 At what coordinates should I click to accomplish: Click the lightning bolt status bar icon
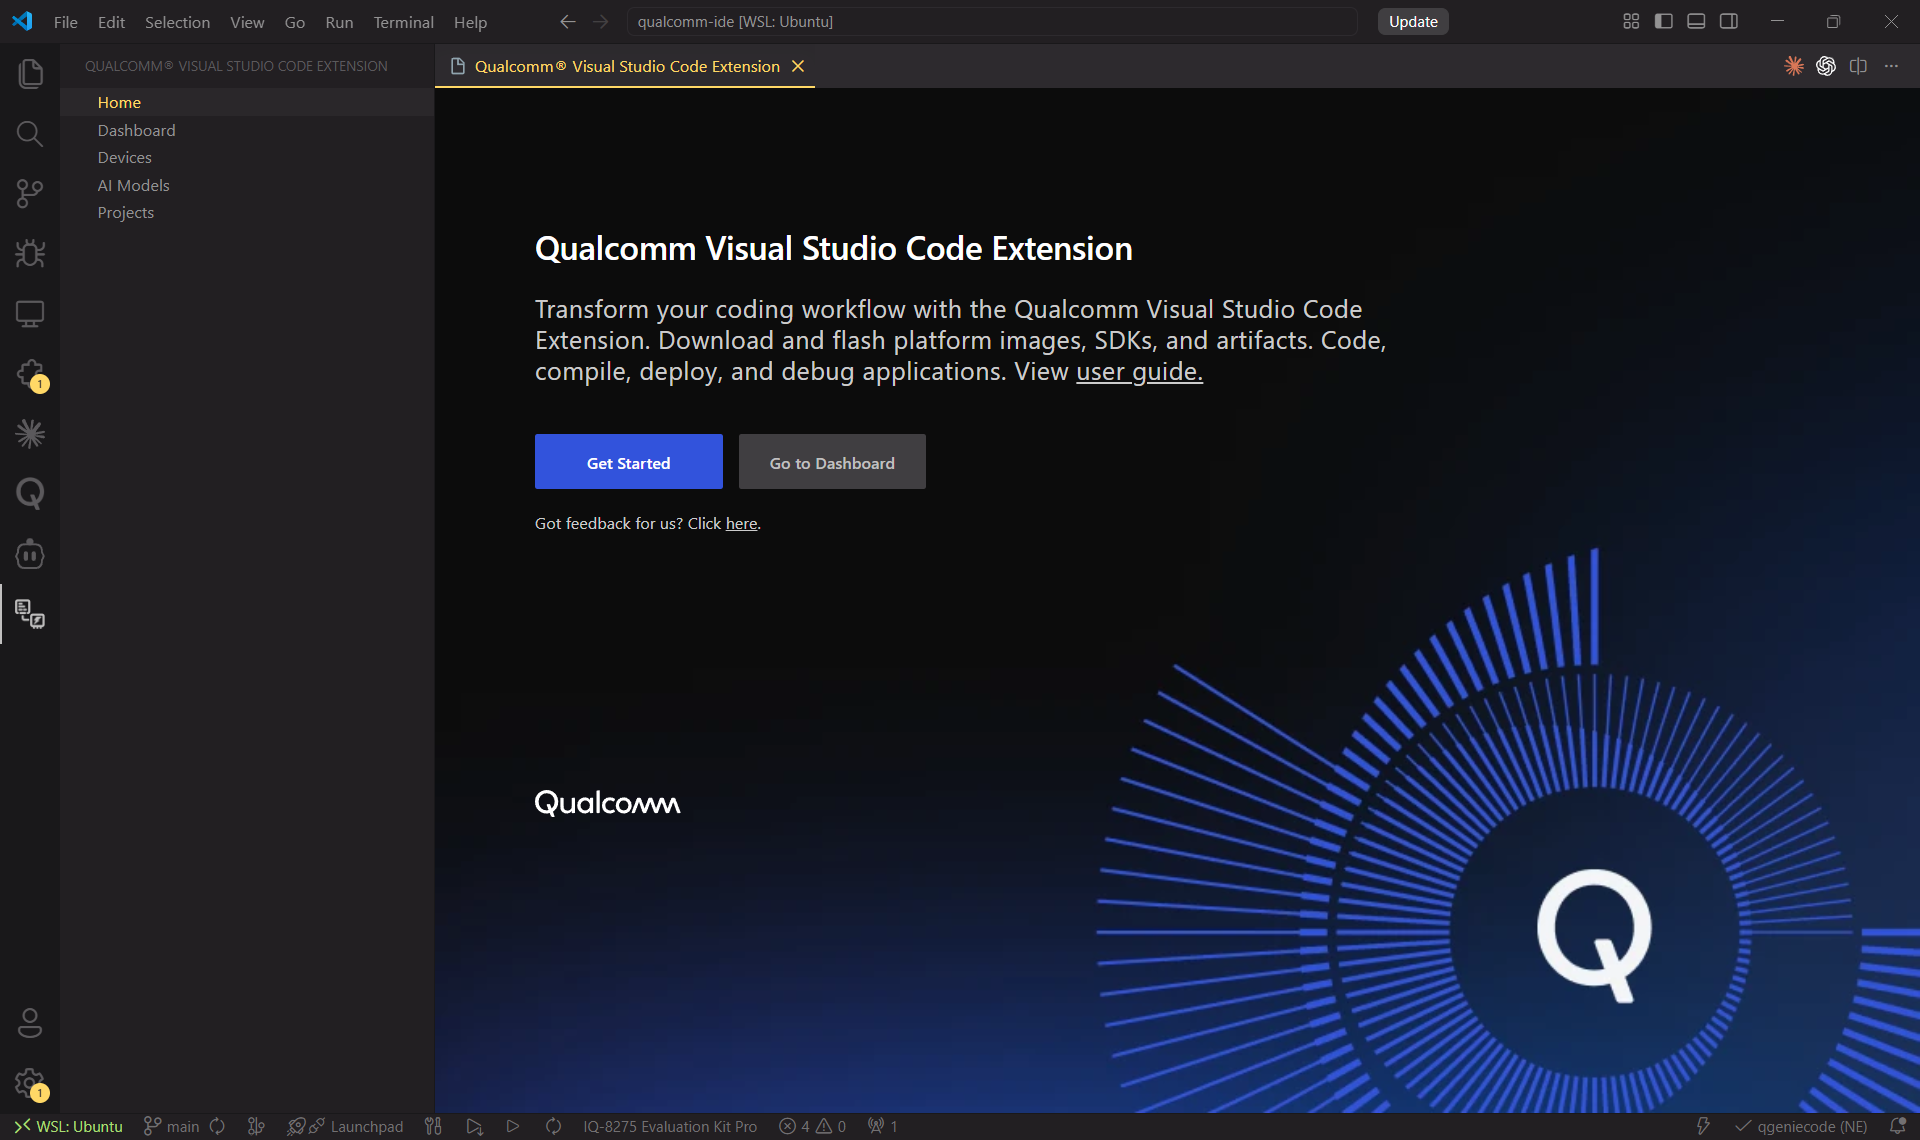1703,1126
